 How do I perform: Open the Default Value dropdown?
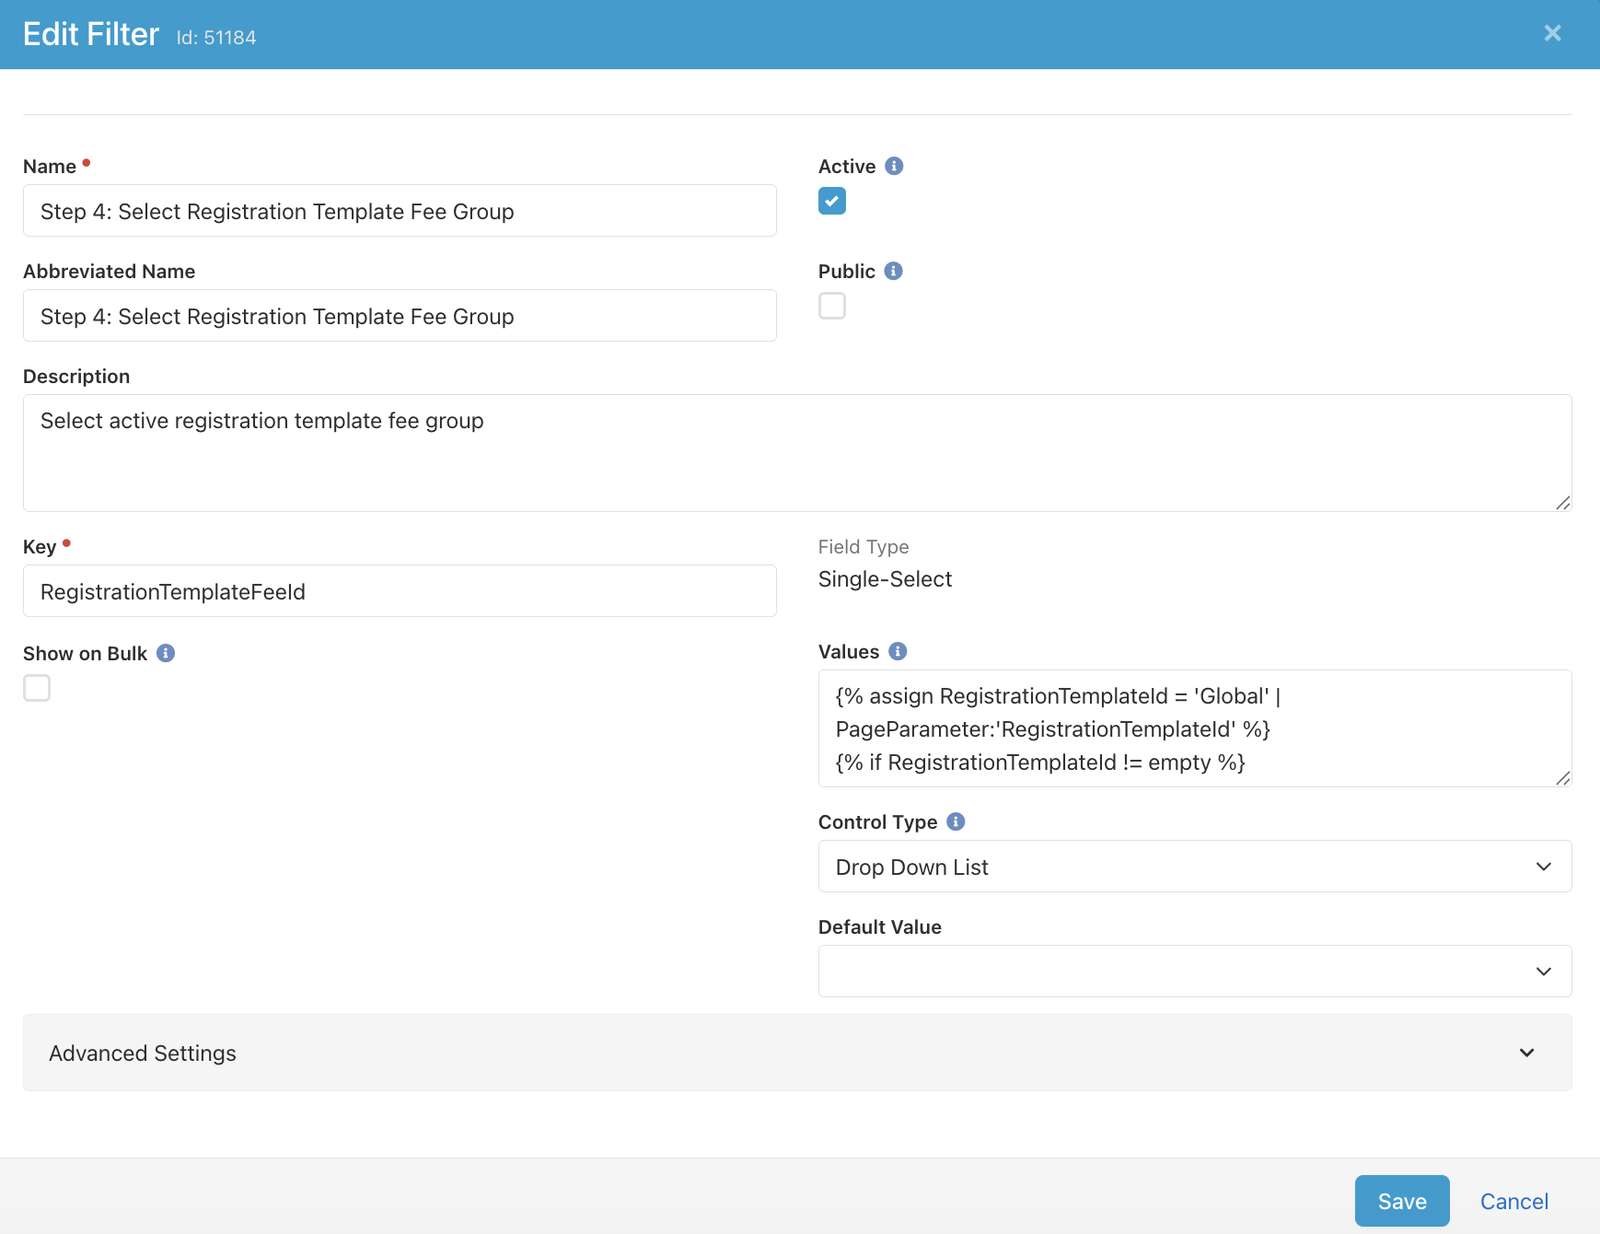[1194, 971]
